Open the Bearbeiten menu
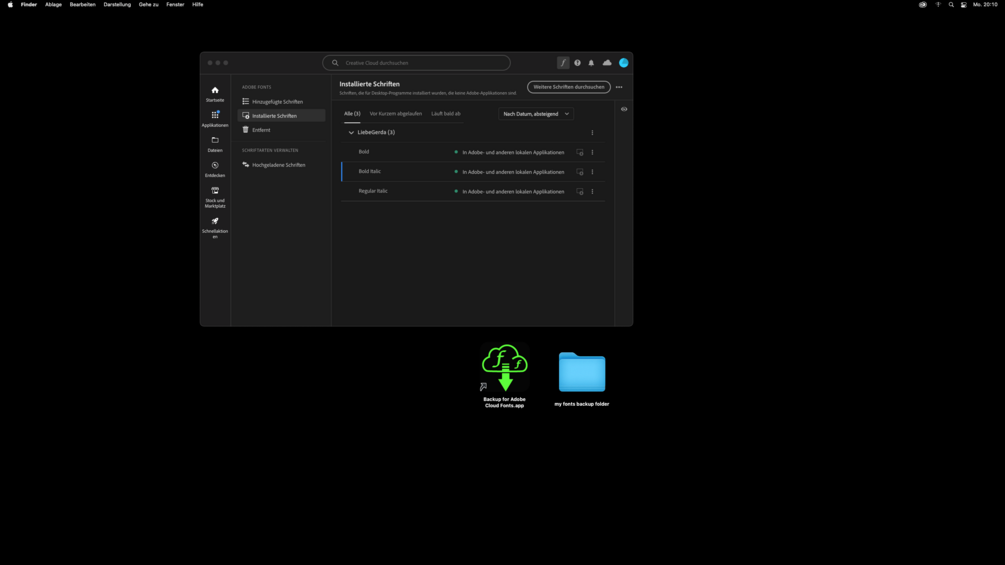 pyautogui.click(x=83, y=4)
